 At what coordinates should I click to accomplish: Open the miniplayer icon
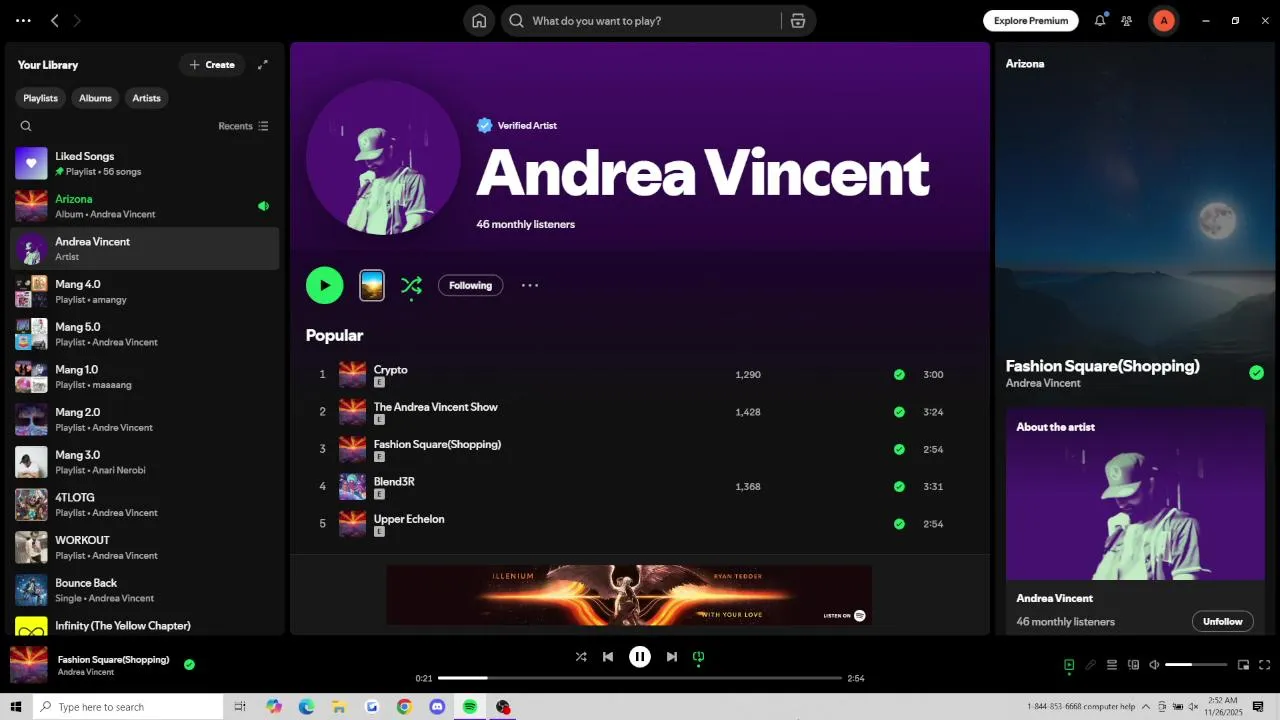[x=1244, y=665]
